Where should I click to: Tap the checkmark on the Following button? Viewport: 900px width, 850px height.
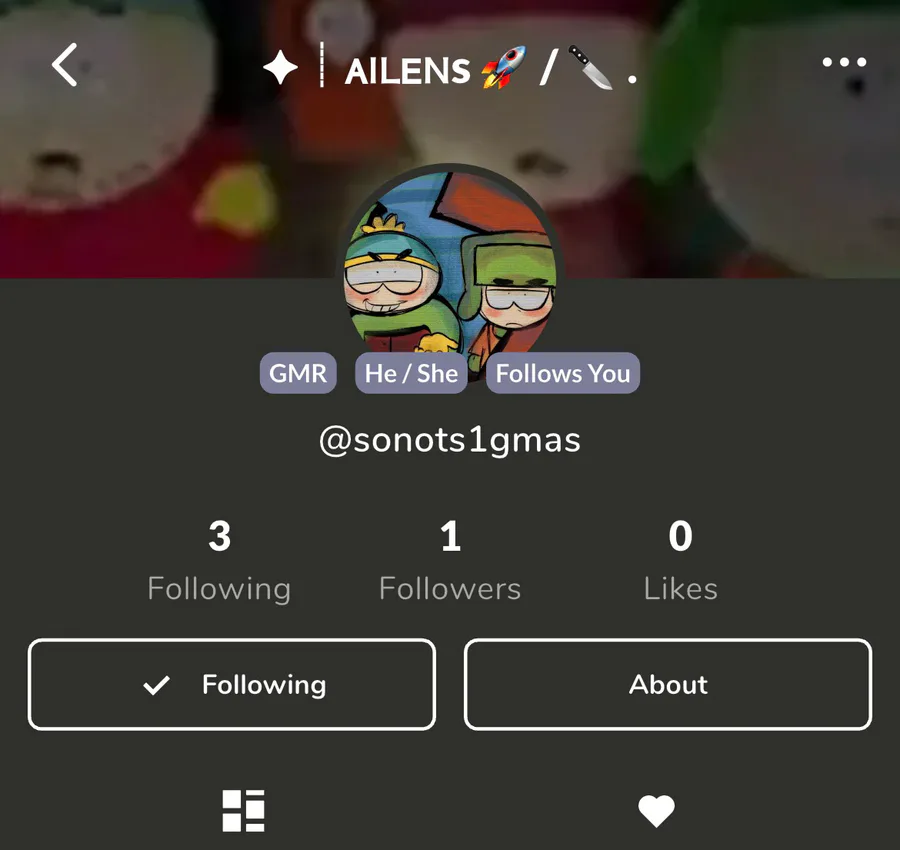click(x=156, y=685)
